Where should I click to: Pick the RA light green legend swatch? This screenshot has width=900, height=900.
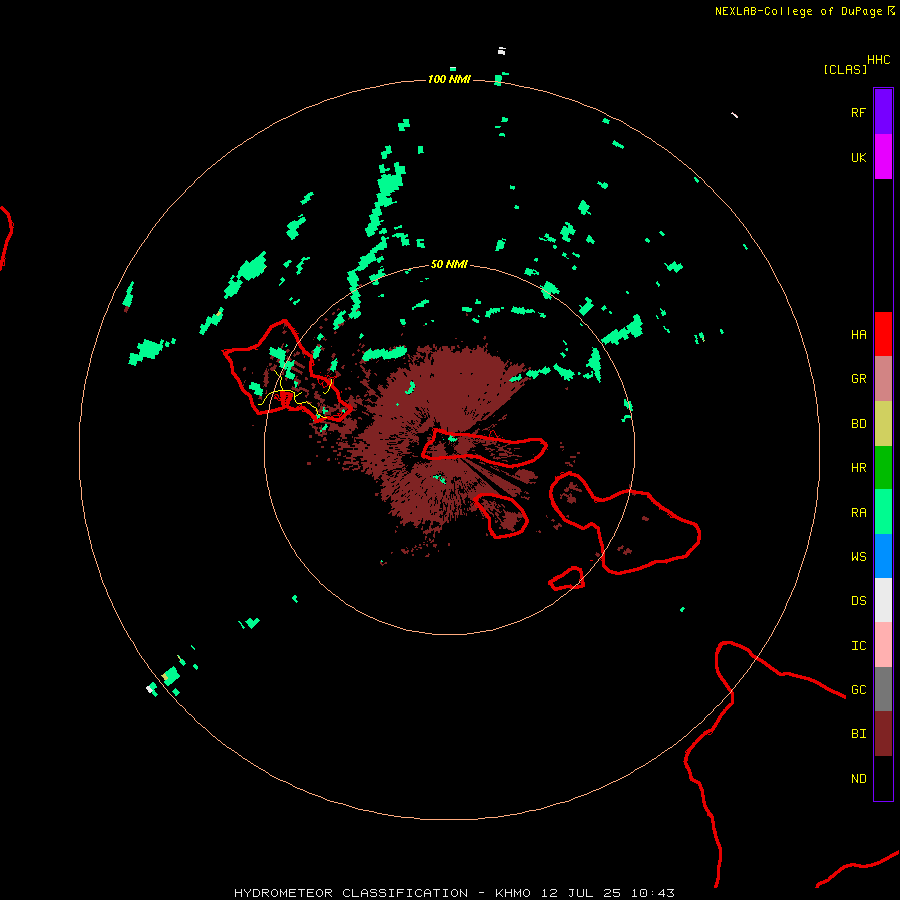(x=883, y=512)
